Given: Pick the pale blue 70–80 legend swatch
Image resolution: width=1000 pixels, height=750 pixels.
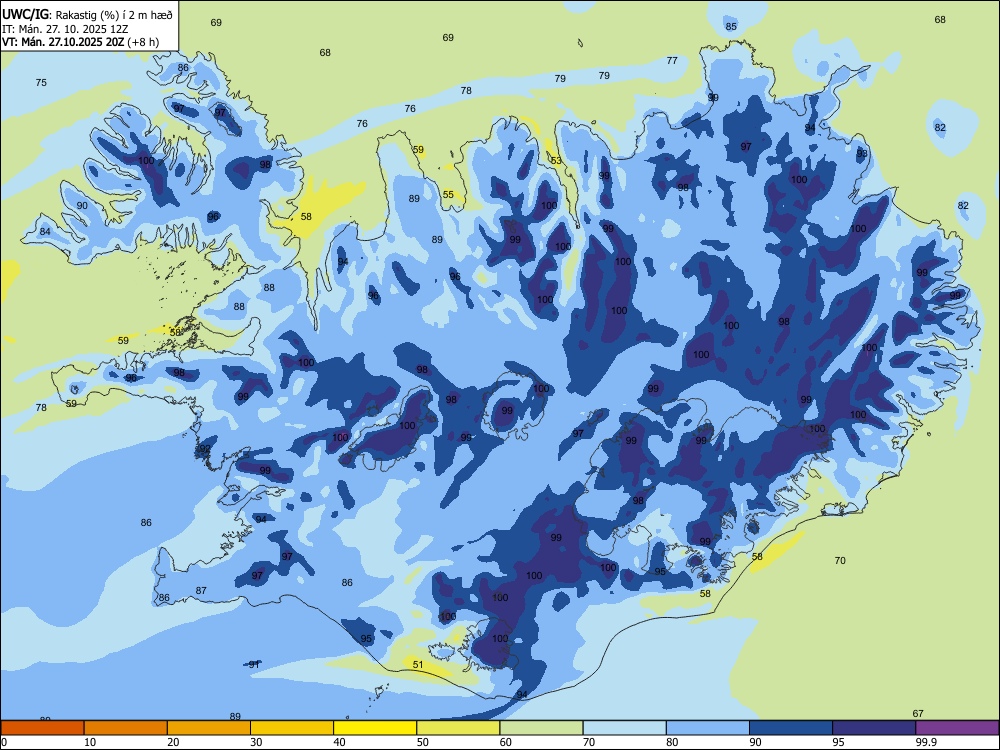Looking at the screenshot, I should point(625,728).
